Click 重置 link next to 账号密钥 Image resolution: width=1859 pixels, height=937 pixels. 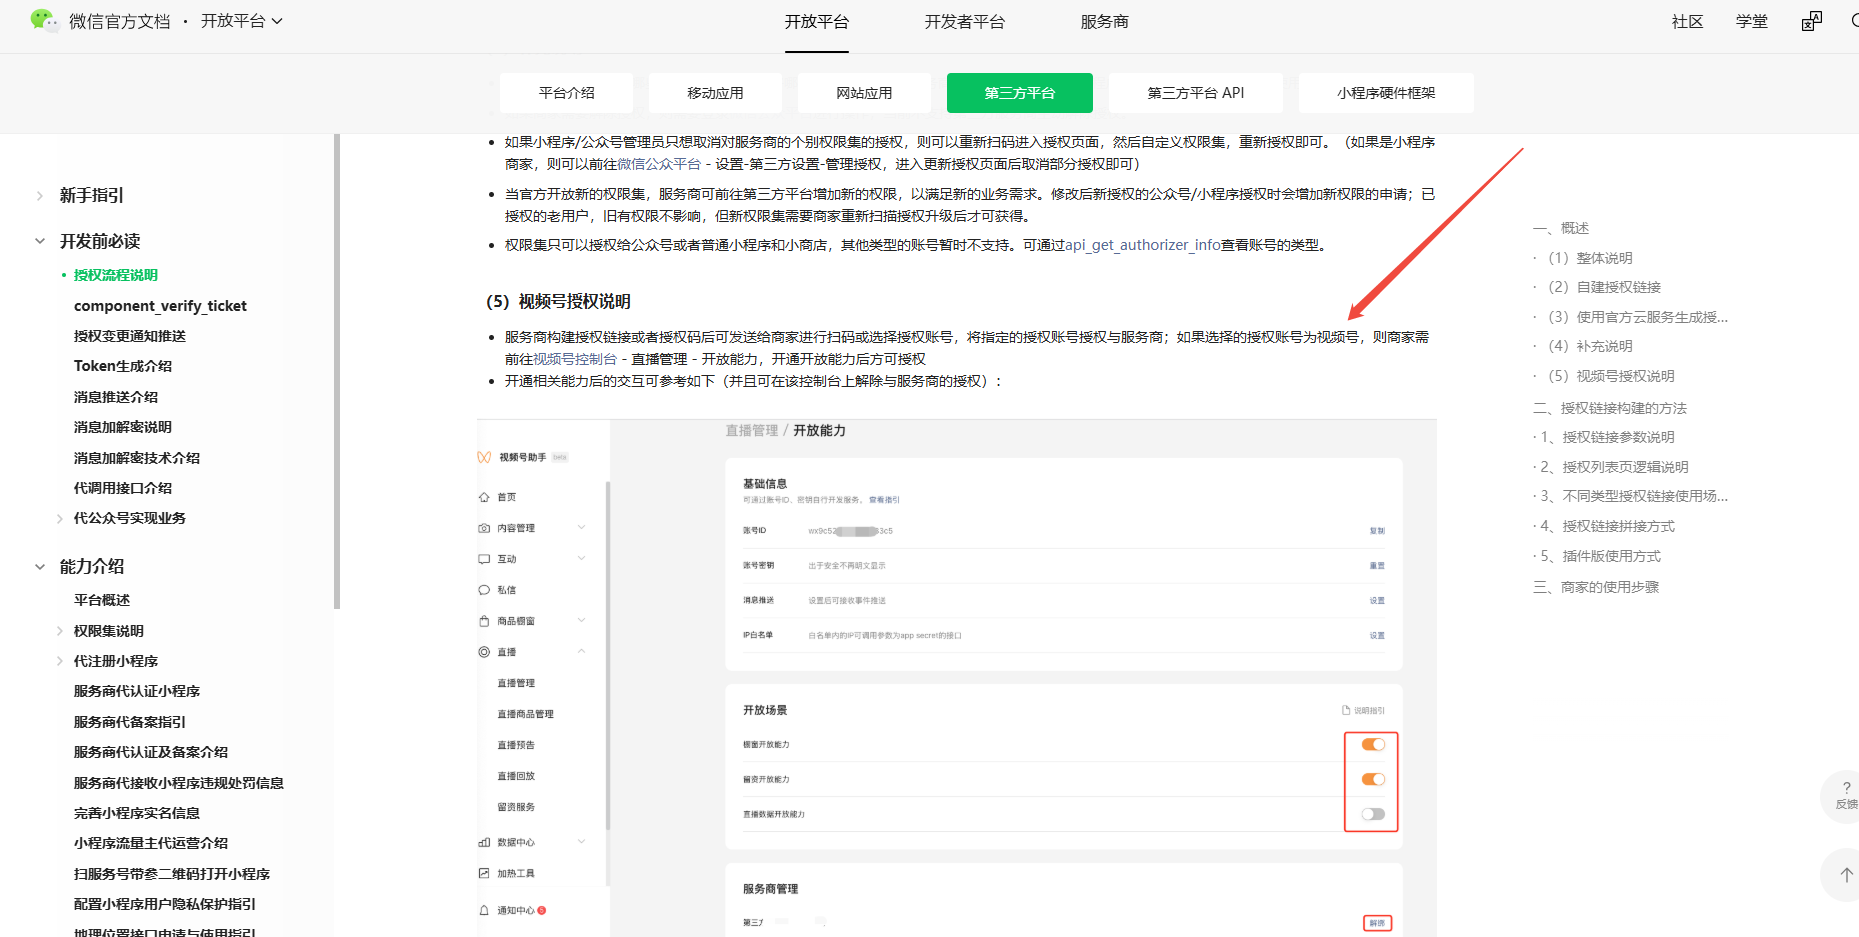(1377, 566)
